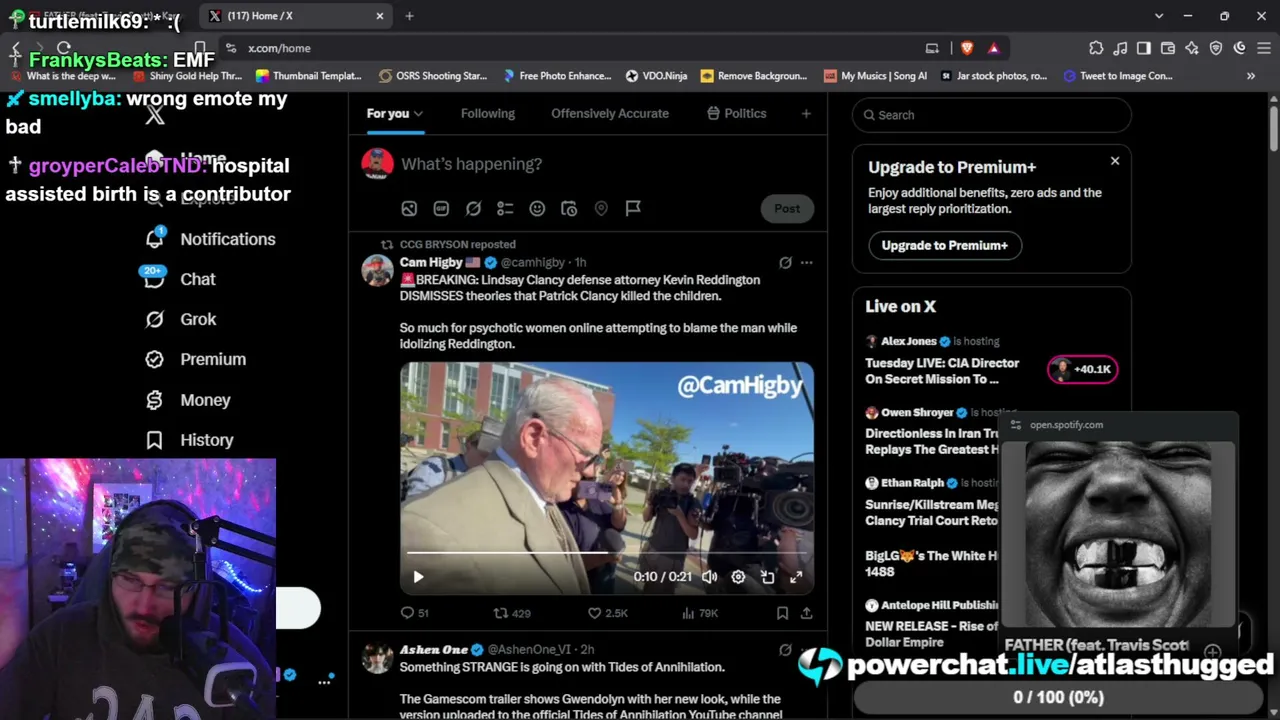Click the flag icon in the composer

[x=633, y=208]
